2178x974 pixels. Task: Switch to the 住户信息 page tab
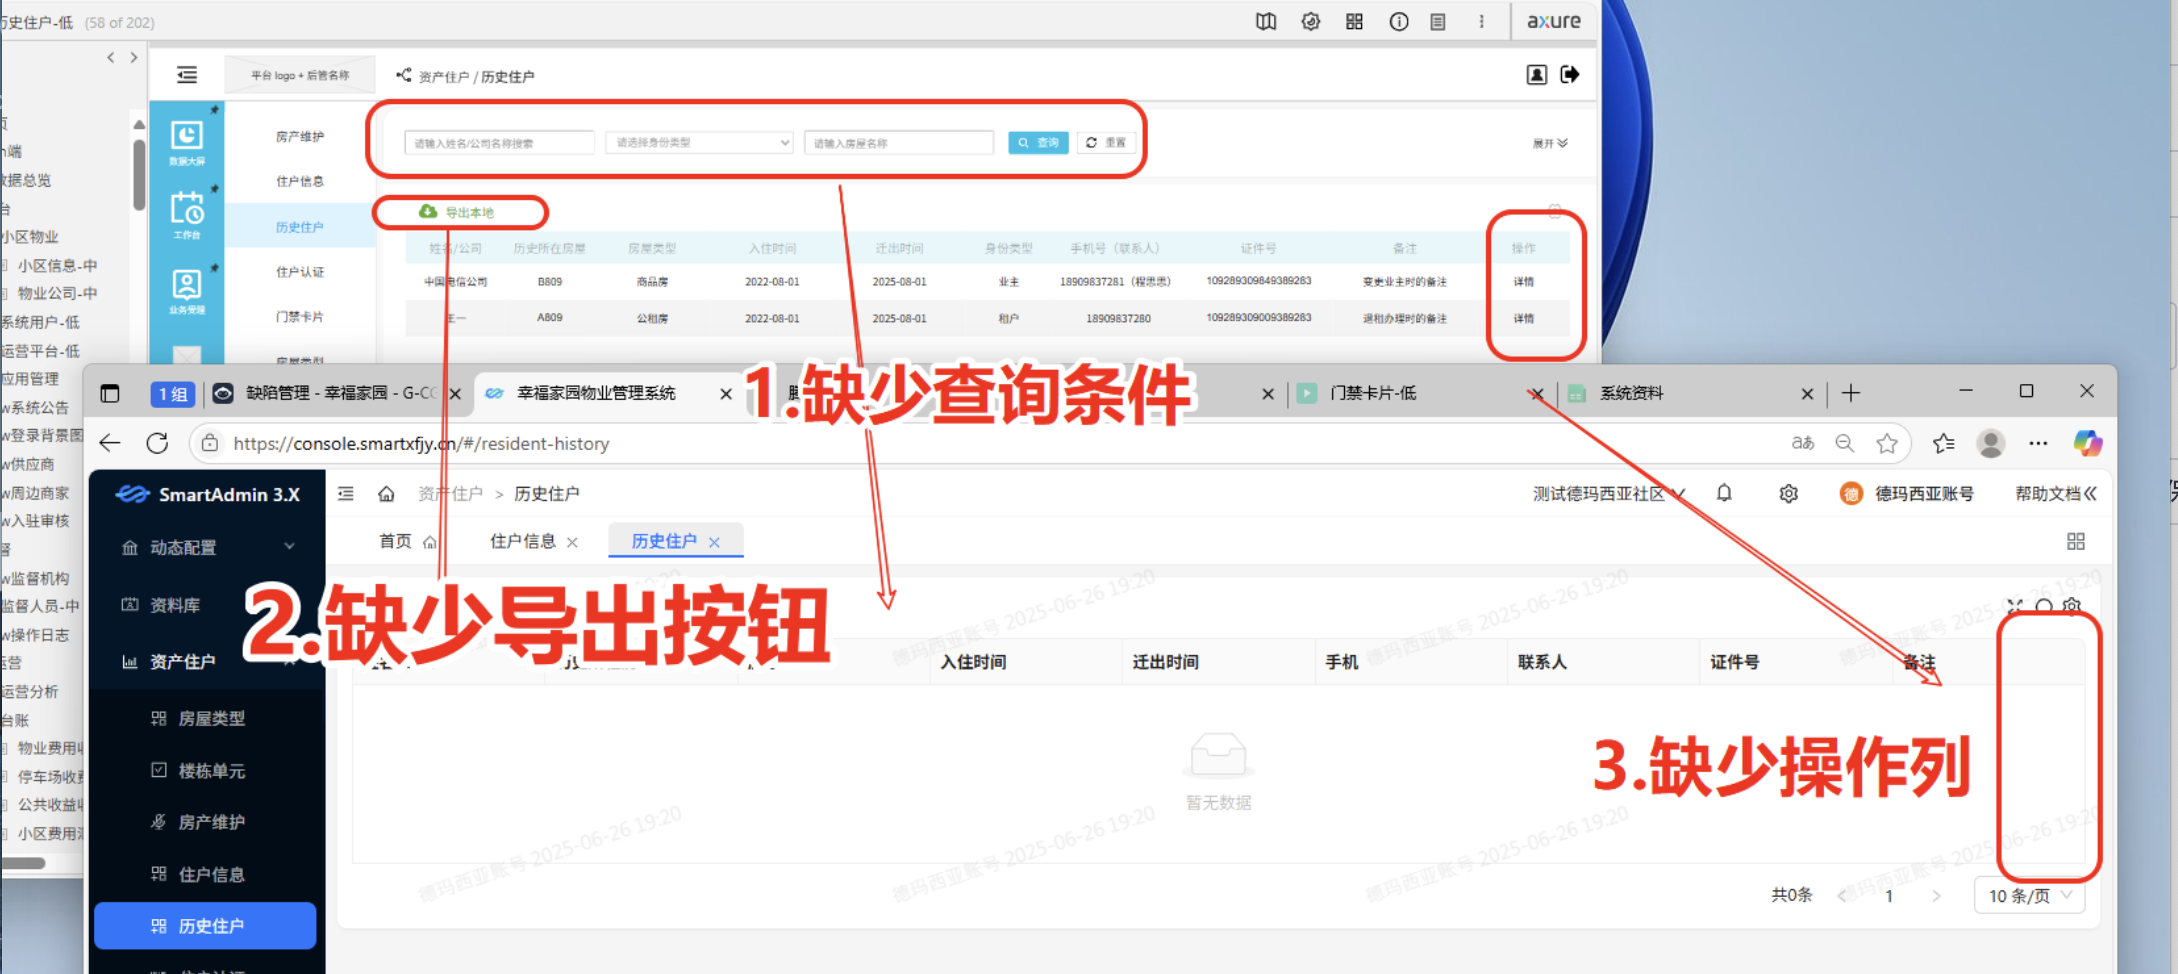click(522, 541)
